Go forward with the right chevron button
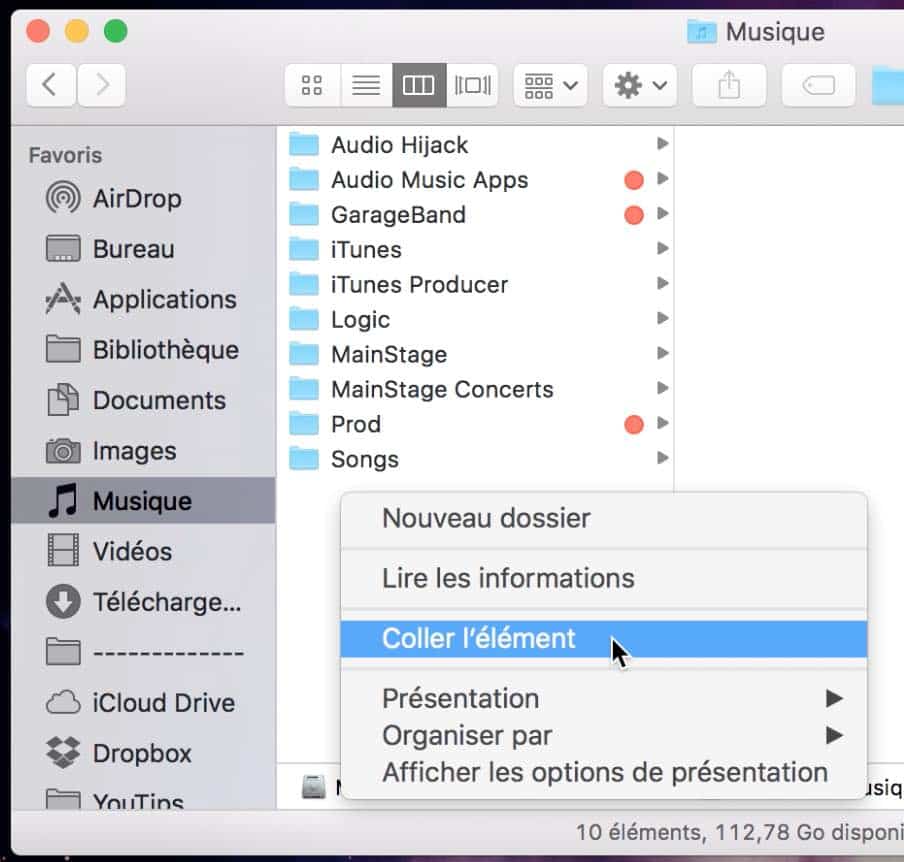The height and width of the screenshot is (862, 904). pyautogui.click(x=101, y=85)
